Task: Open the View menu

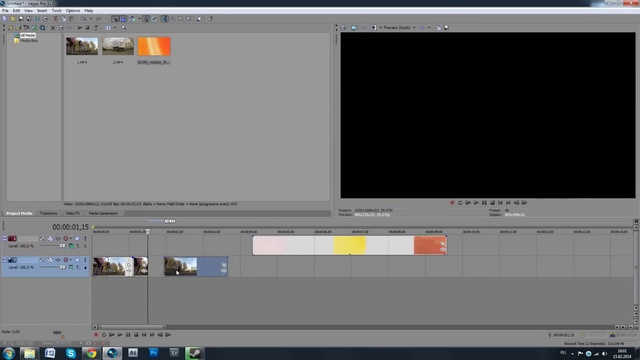Action: click(29, 11)
